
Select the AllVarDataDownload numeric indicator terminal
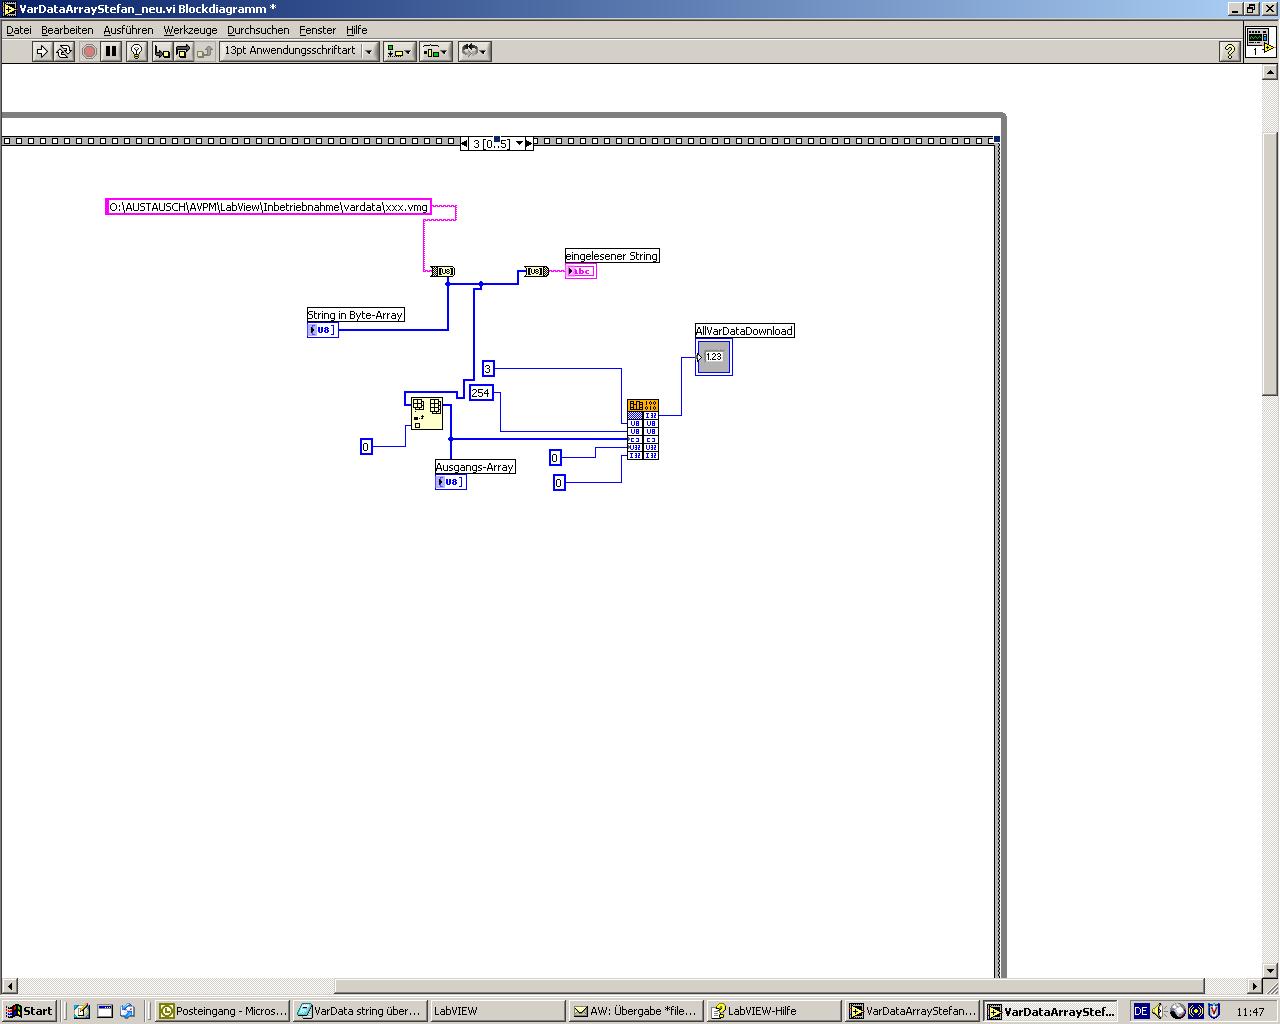pyautogui.click(x=714, y=357)
